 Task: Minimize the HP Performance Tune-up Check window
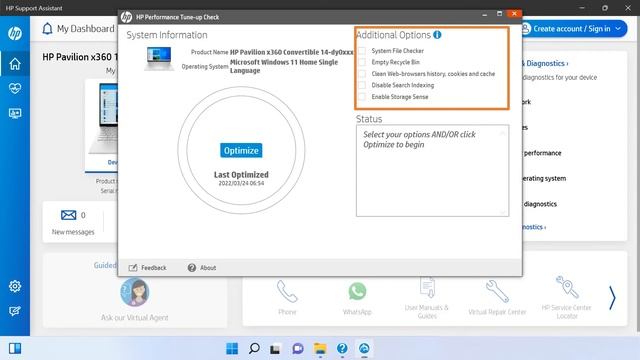[x=484, y=15]
